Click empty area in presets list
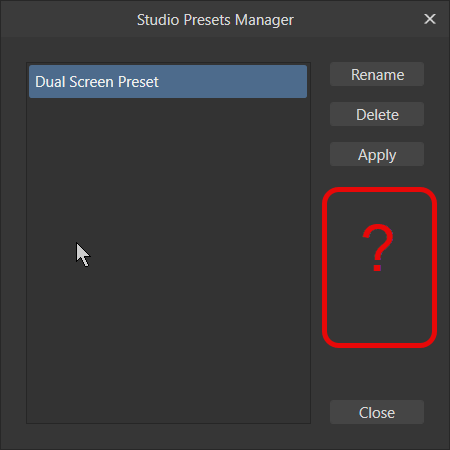Viewport: 450px width, 450px height. (168, 260)
